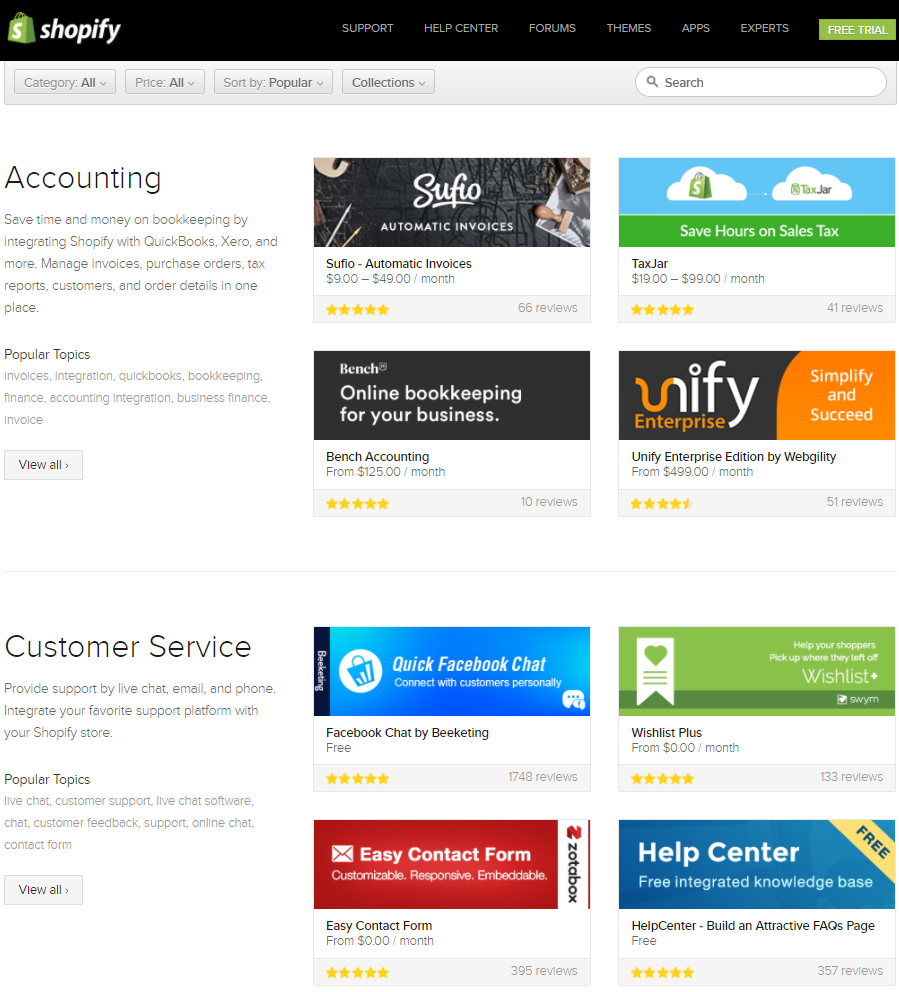Click the $19.00 – $99.00 / month price
Image resolution: width=899 pixels, height=992 pixels.
(698, 279)
